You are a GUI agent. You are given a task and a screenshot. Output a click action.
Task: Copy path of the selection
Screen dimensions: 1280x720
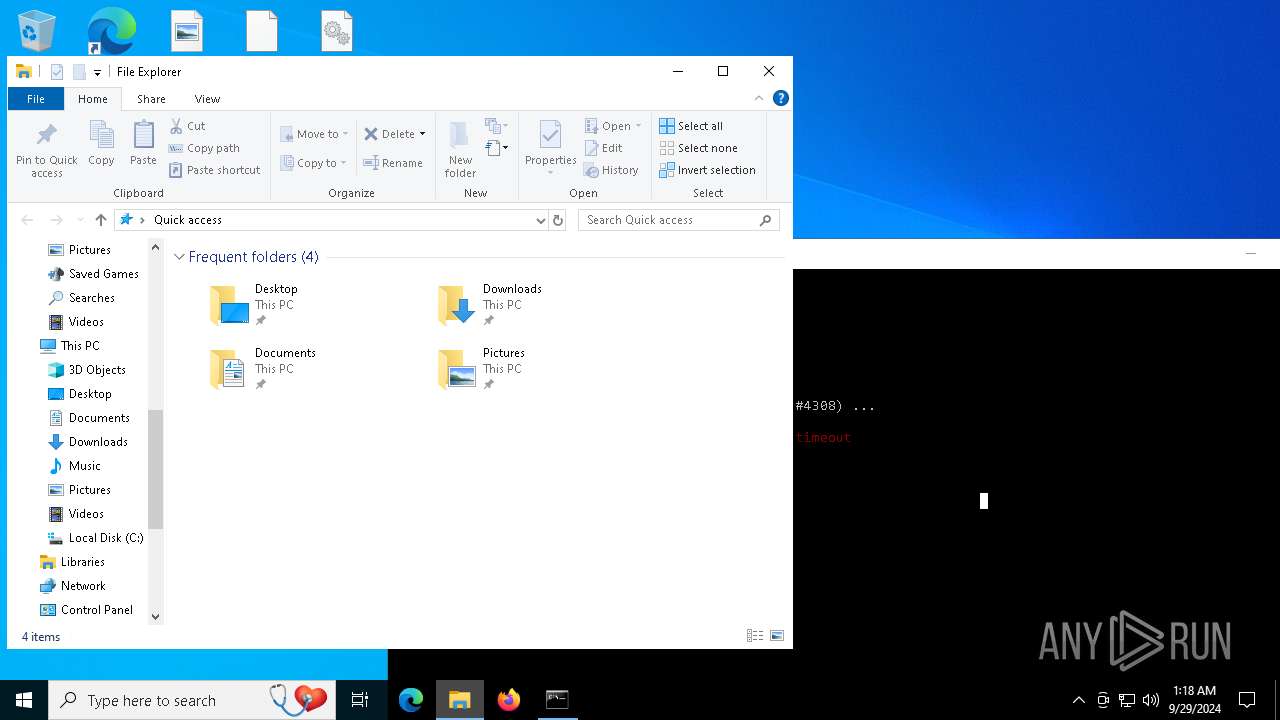(204, 148)
